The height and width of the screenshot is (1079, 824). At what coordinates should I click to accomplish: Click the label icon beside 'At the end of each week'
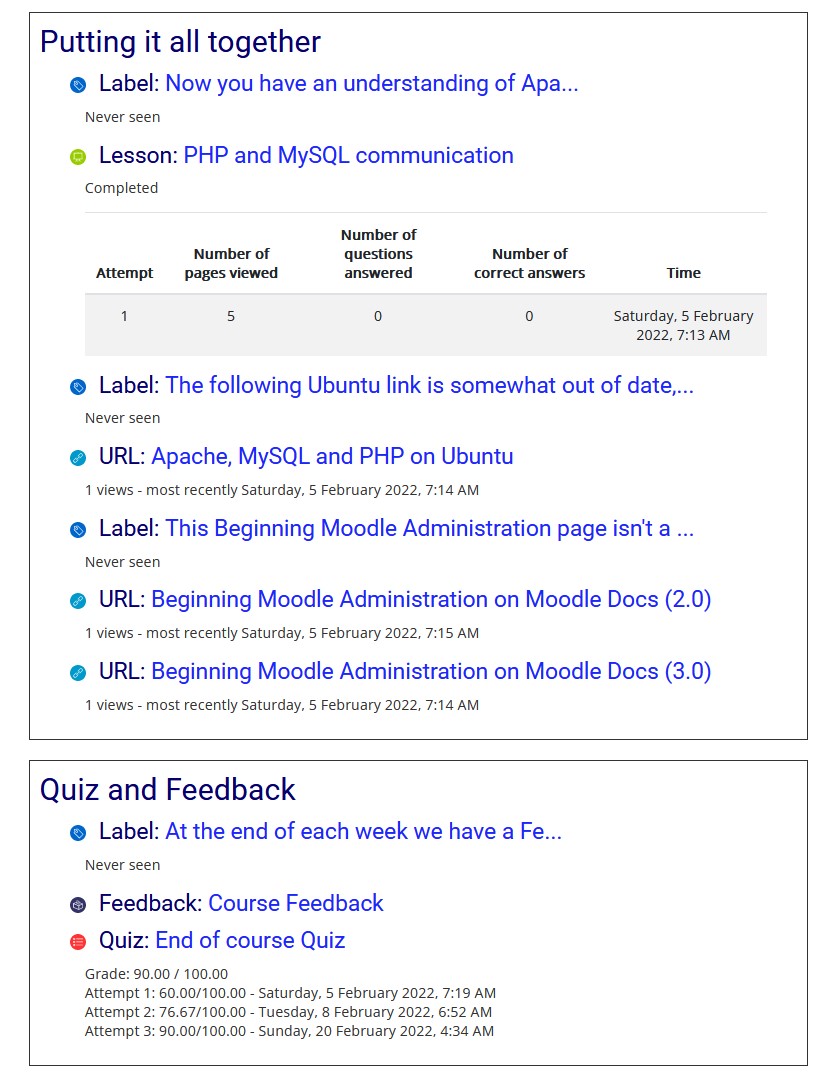78,833
